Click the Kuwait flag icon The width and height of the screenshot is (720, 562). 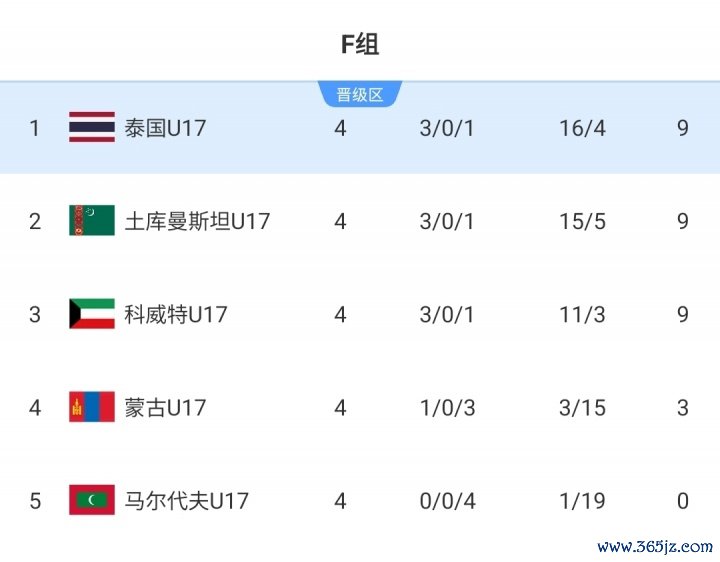[x=91, y=314]
